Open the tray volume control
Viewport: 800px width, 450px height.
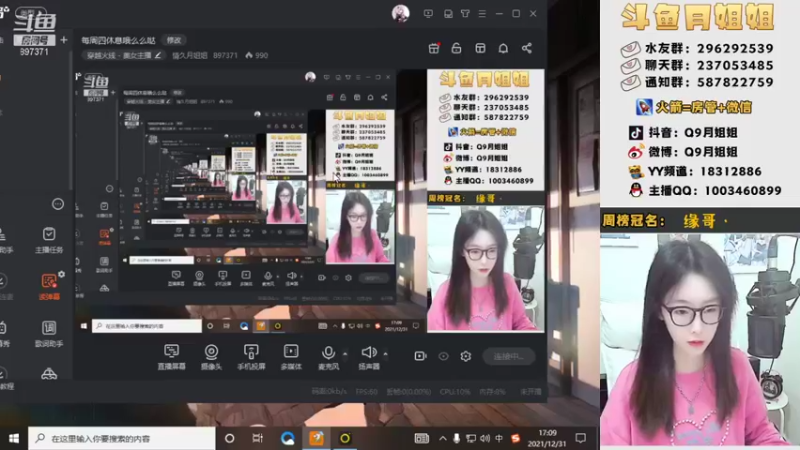pos(485,438)
